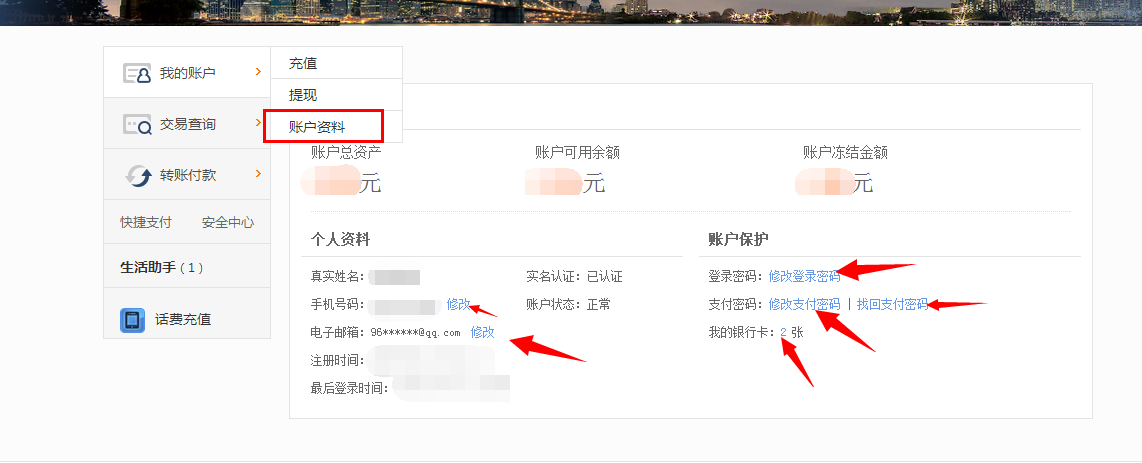Click 修改 next to the phone number
Image resolution: width=1142 pixels, height=463 pixels.
tap(458, 304)
